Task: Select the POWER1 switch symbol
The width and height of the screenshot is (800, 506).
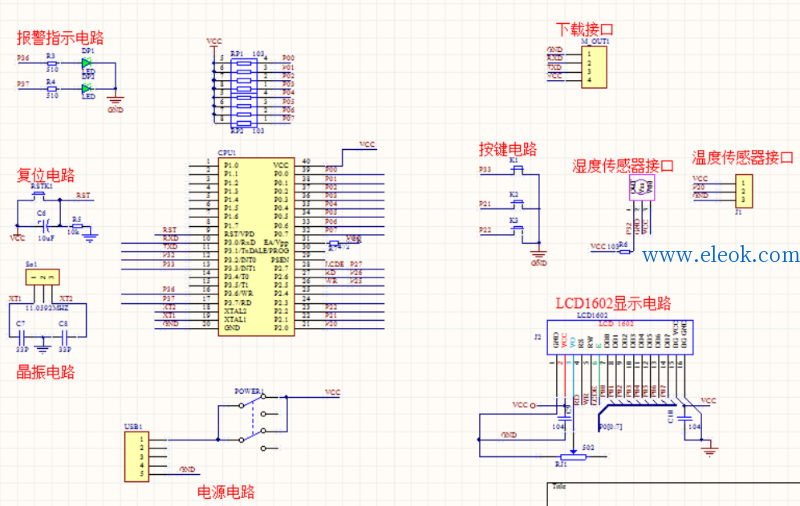Action: (x=253, y=422)
